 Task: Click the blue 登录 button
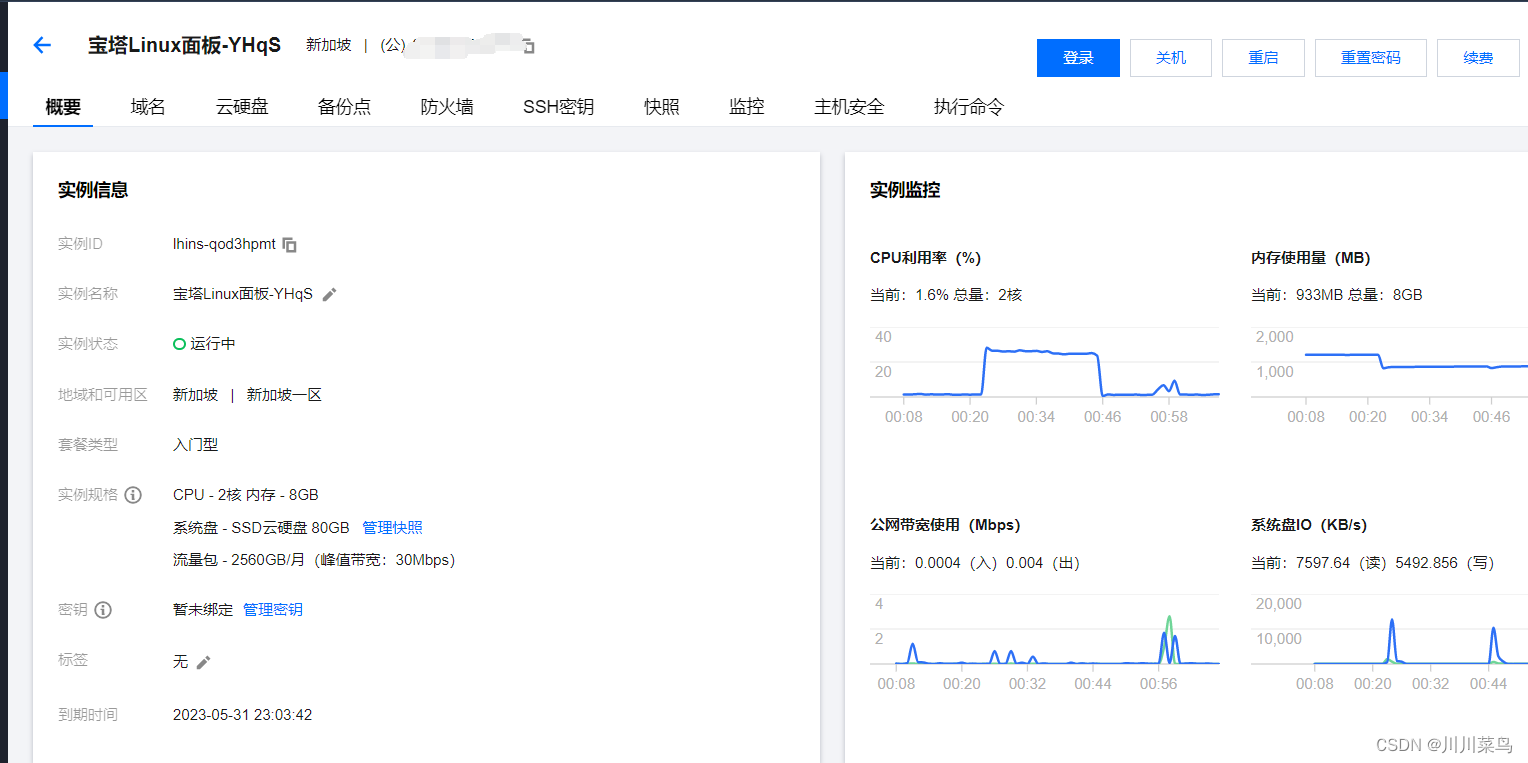coord(1078,58)
